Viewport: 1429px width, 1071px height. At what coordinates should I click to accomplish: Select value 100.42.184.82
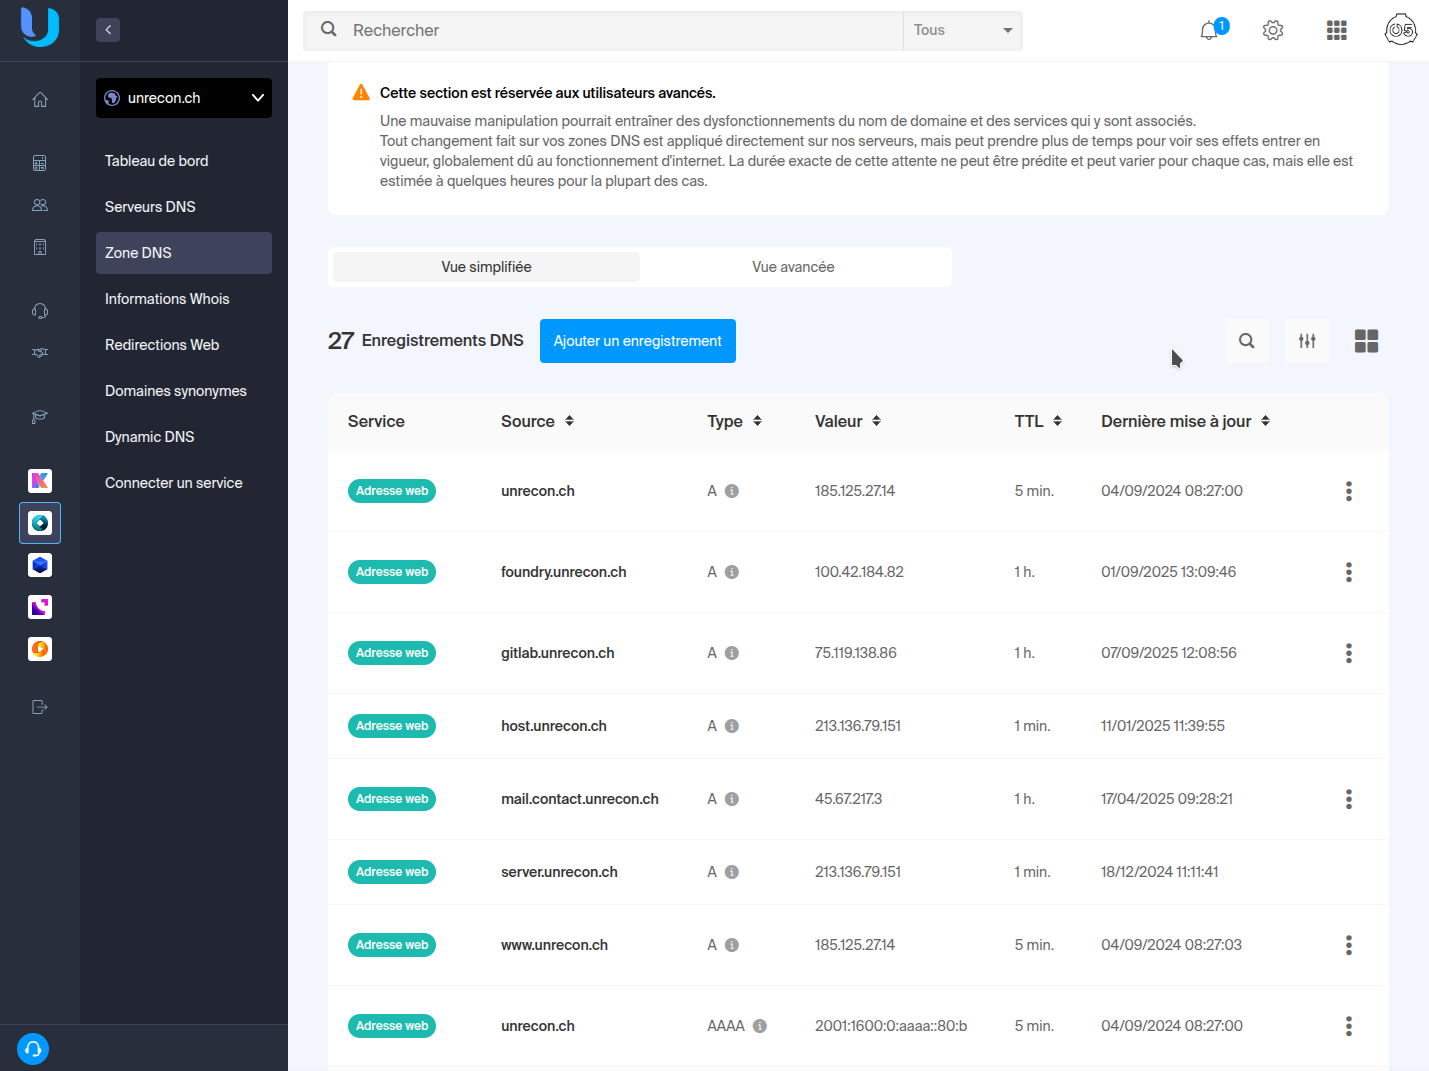tap(859, 572)
